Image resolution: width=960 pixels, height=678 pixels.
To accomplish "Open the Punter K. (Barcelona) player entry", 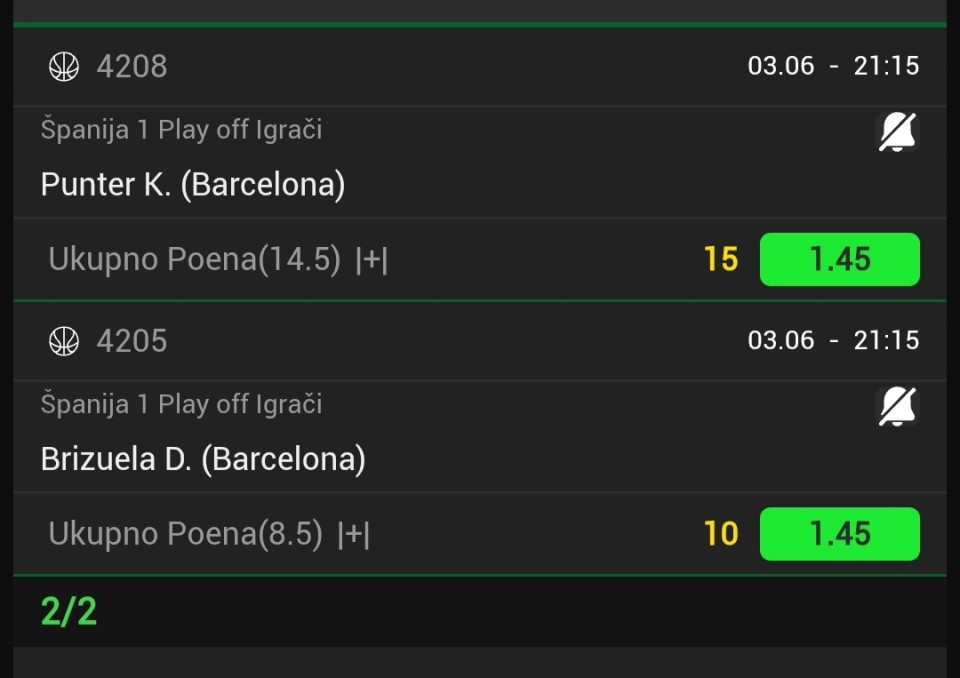I will (x=193, y=185).
